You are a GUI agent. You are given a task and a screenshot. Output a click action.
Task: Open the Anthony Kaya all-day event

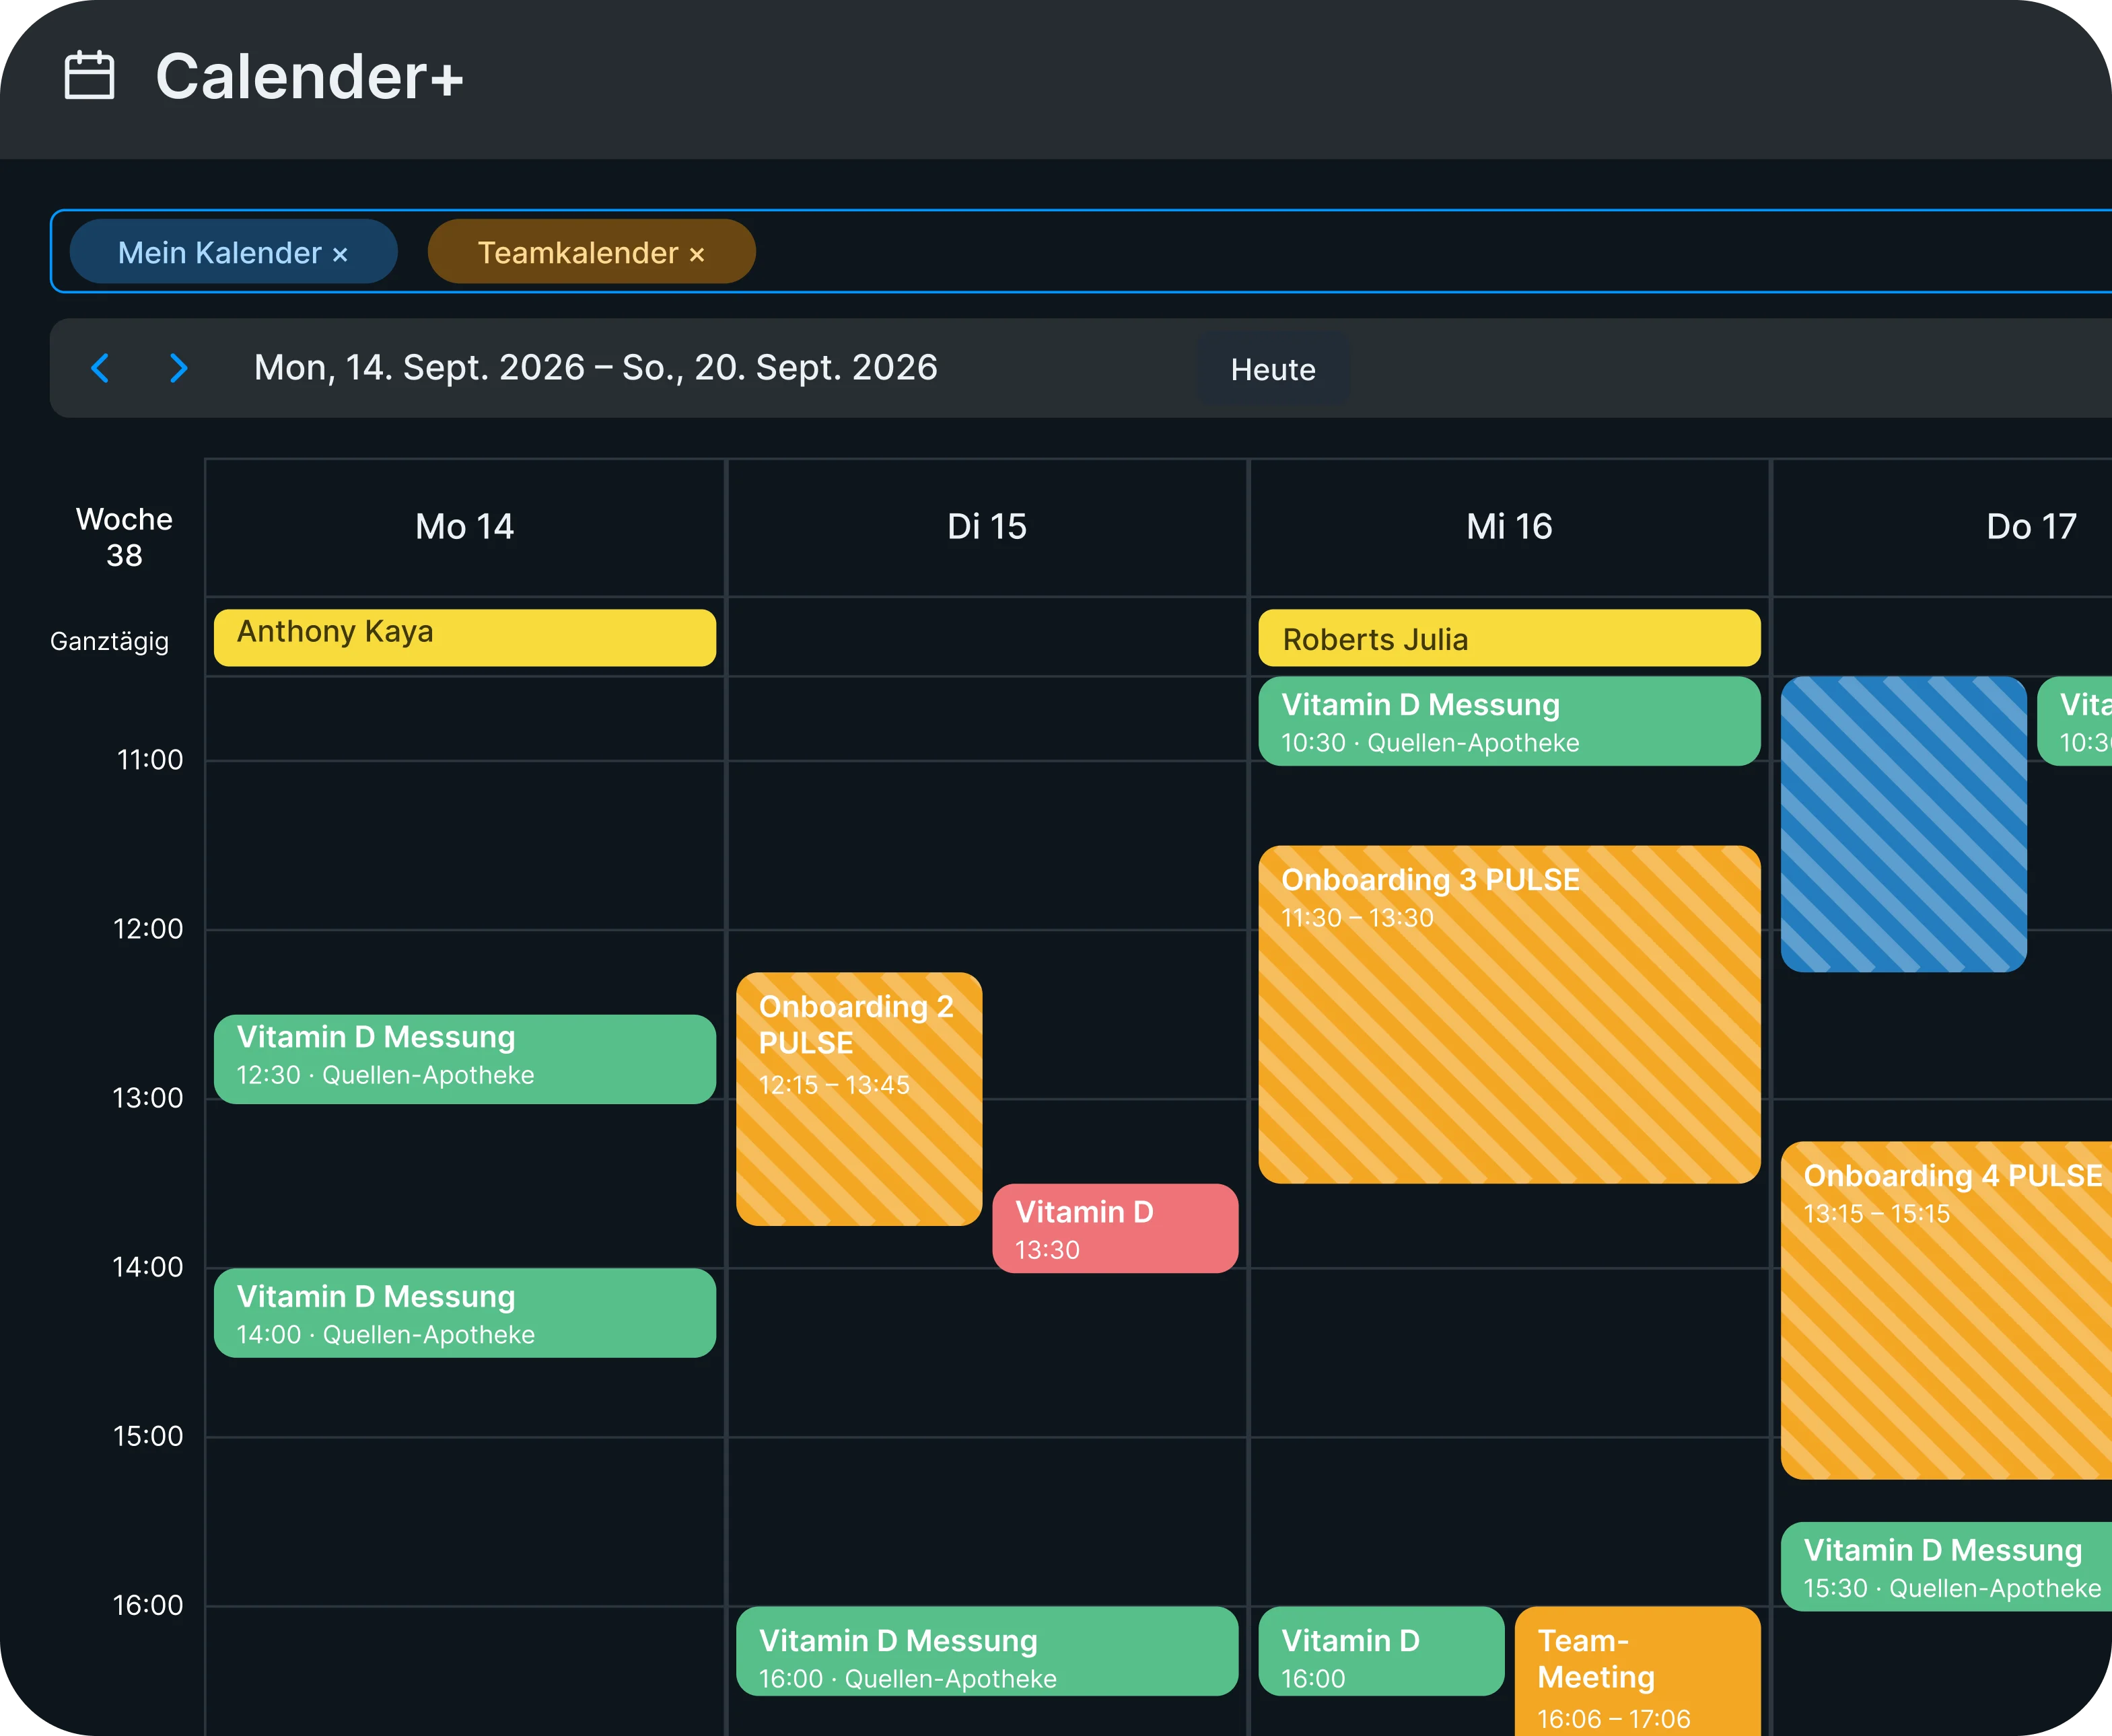pos(465,637)
